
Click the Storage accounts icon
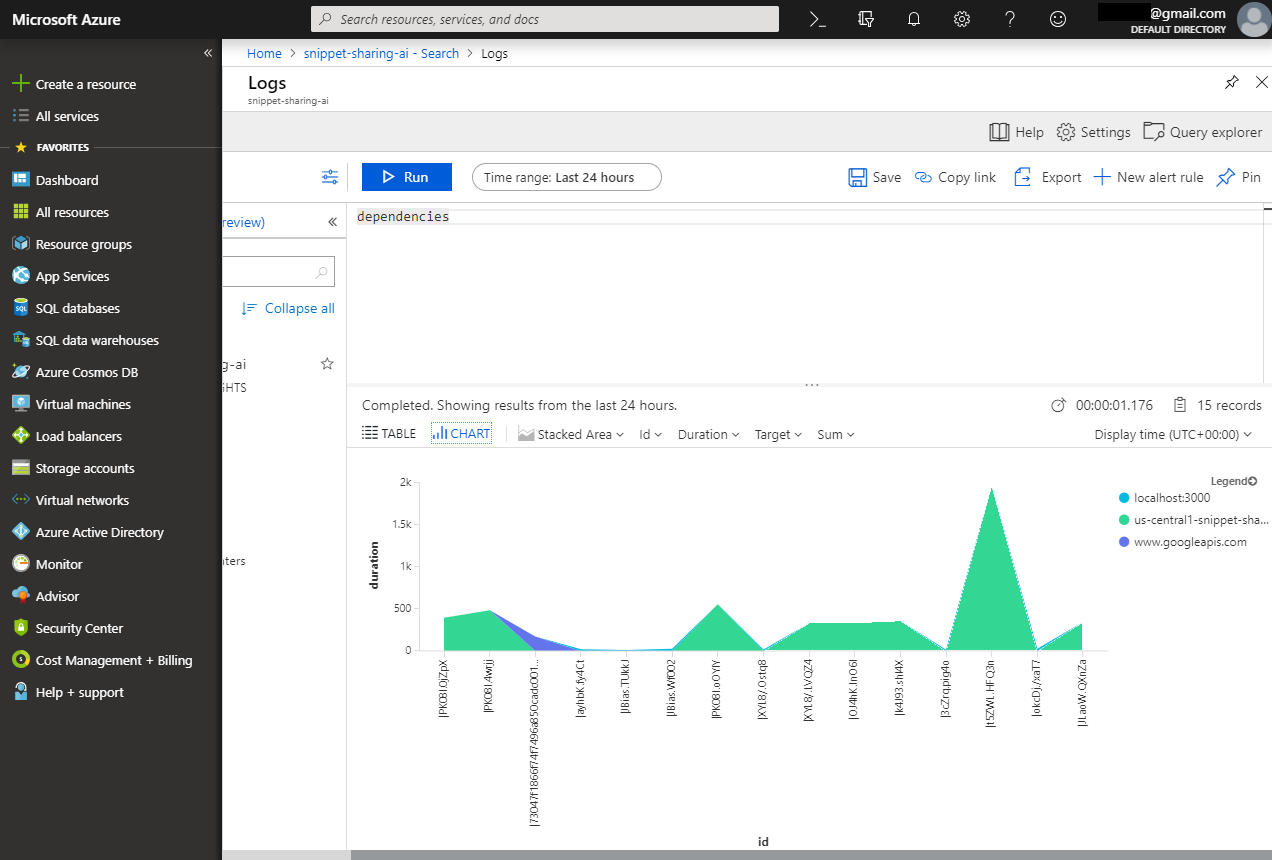[20, 468]
